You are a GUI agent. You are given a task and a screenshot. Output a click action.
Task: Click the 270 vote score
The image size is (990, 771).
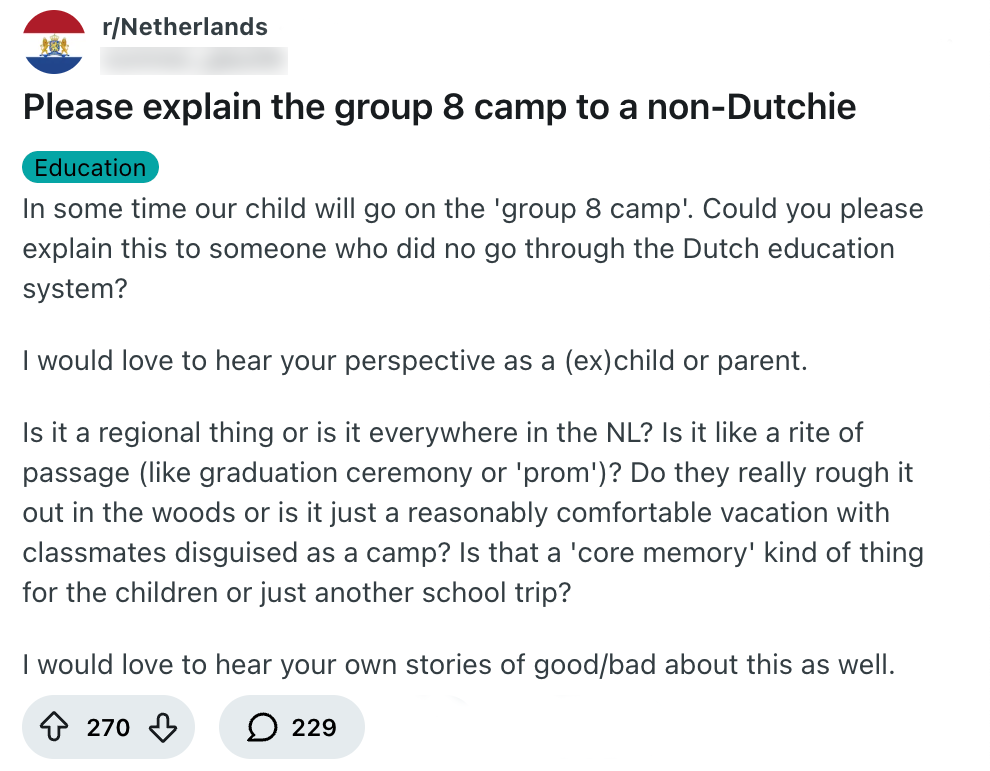pos(108,727)
